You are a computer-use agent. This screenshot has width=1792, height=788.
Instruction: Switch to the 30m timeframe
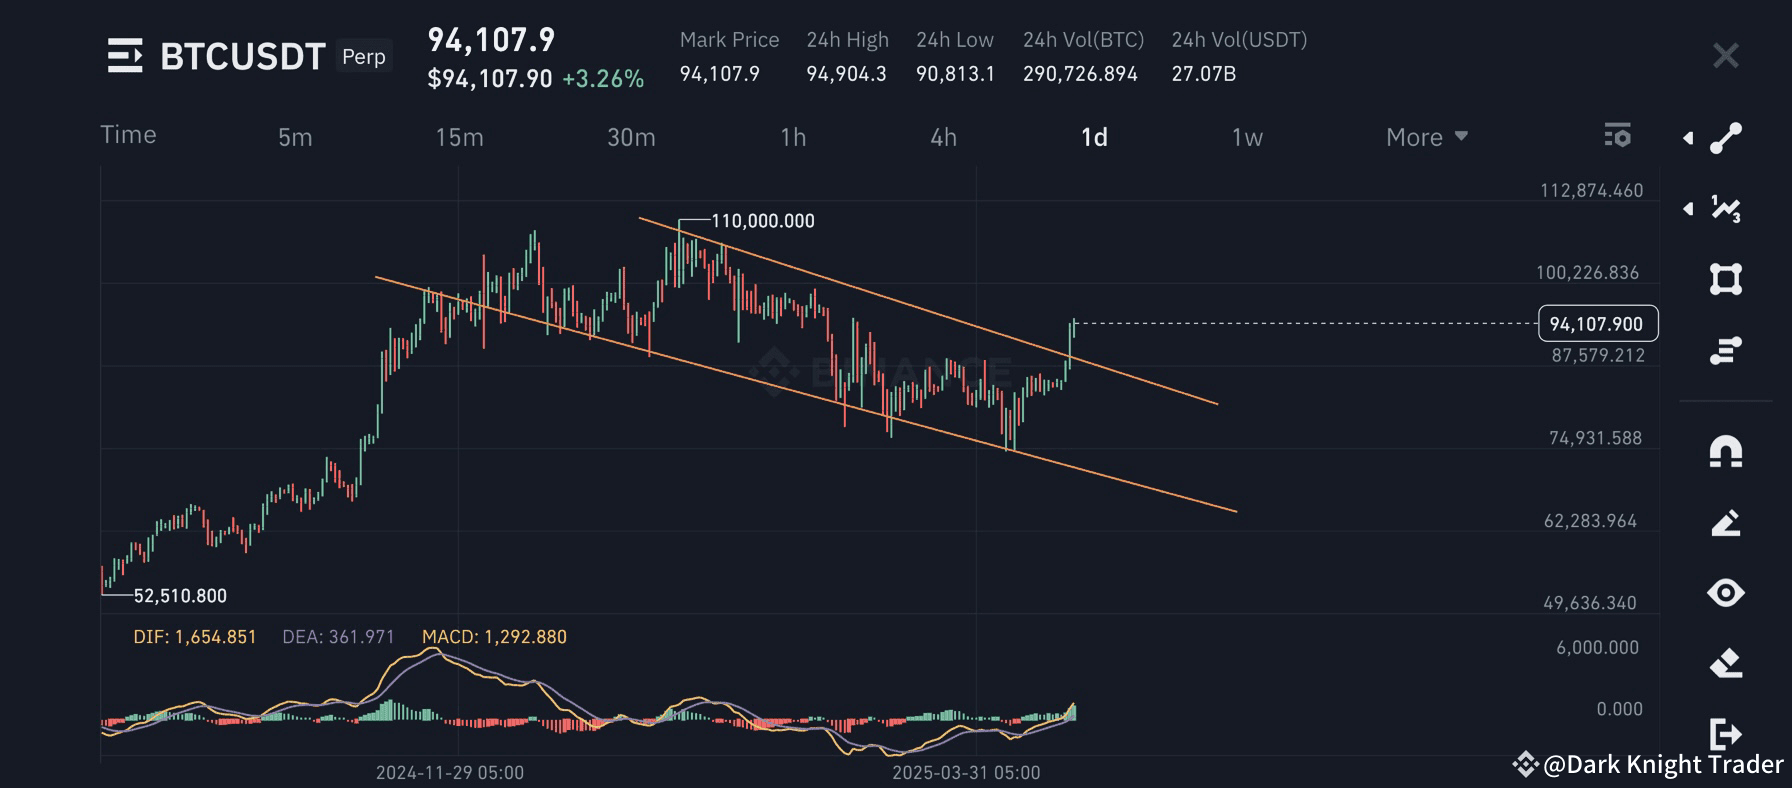(x=631, y=137)
